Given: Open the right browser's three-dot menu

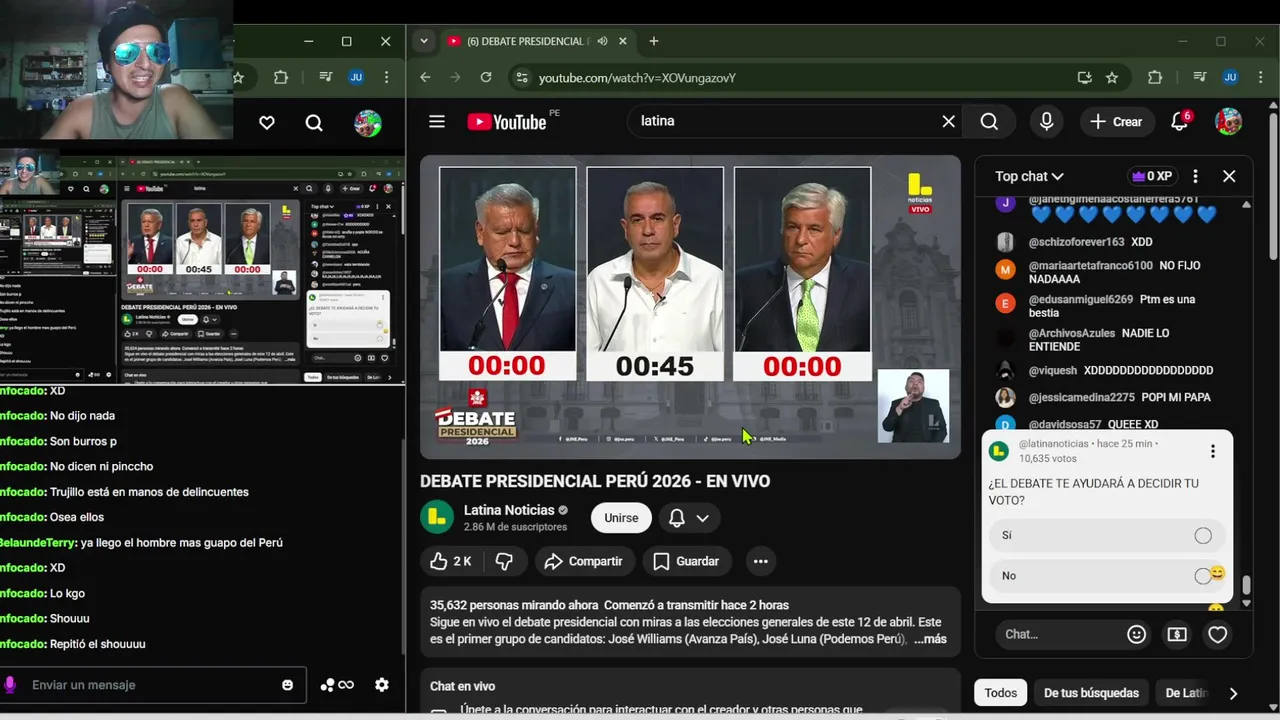Looking at the screenshot, I should point(1262,77).
